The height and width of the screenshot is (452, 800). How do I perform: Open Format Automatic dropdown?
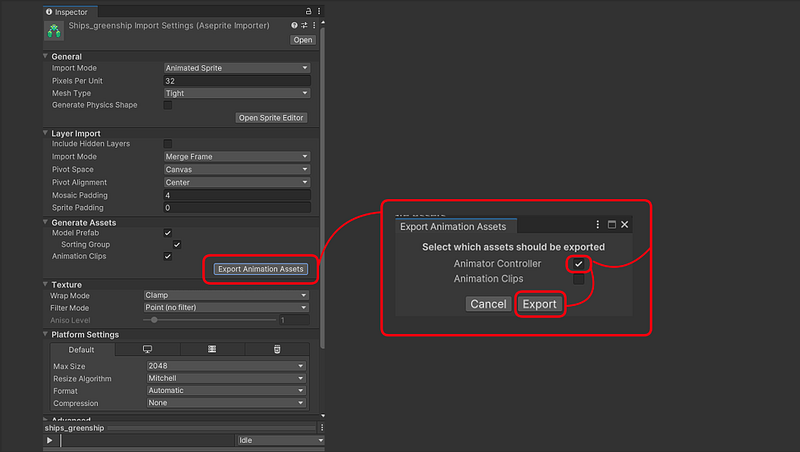[x=226, y=390]
